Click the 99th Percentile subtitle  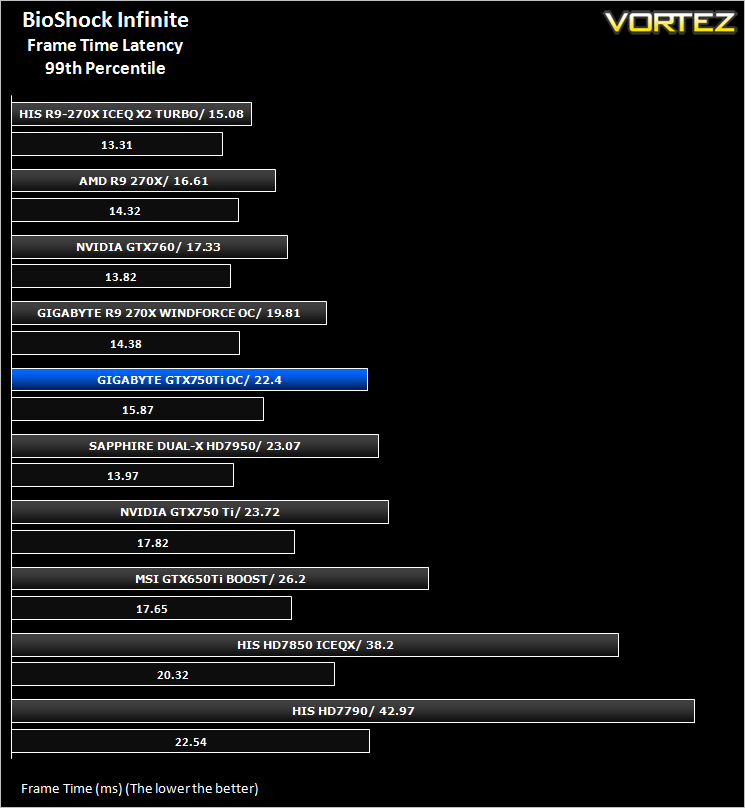105,68
